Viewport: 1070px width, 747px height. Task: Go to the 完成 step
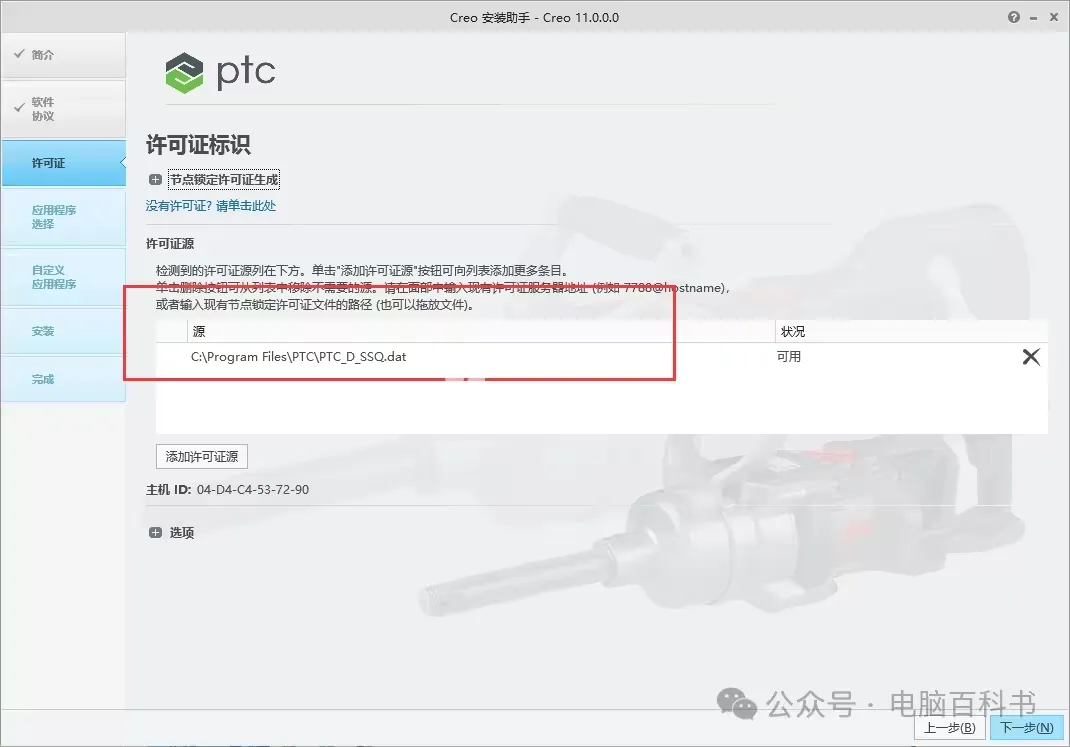coord(63,379)
